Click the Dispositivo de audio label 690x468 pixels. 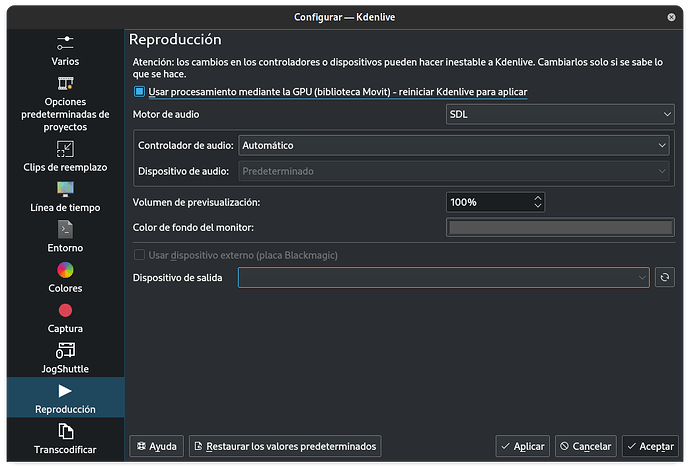184,171
